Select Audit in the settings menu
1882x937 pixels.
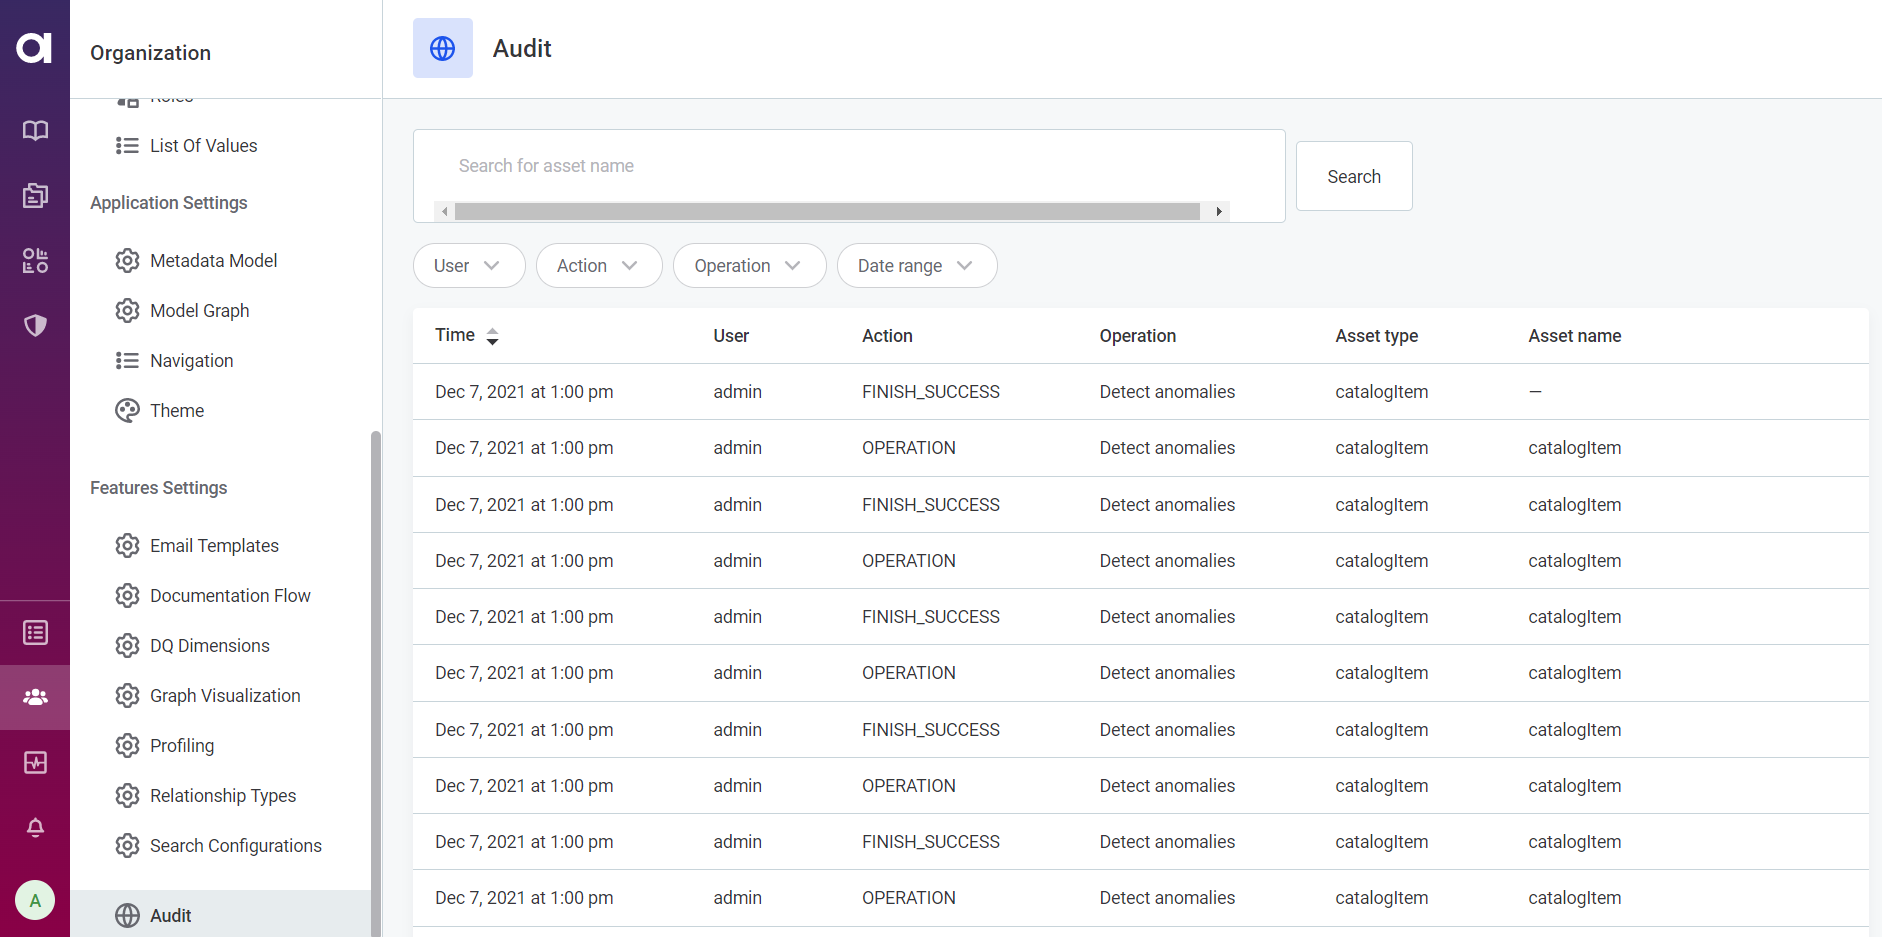coord(170,915)
